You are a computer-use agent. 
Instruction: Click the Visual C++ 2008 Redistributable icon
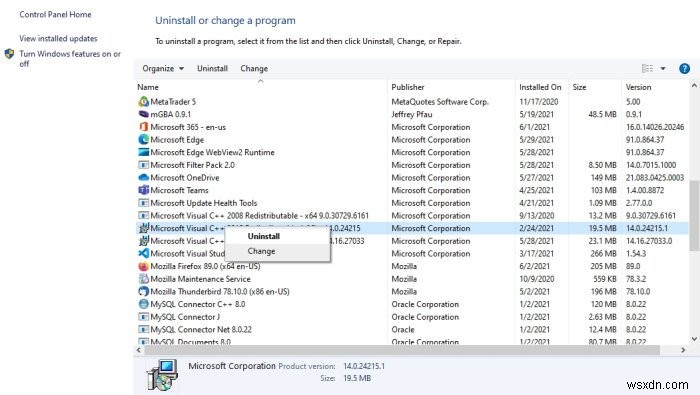[x=143, y=216]
